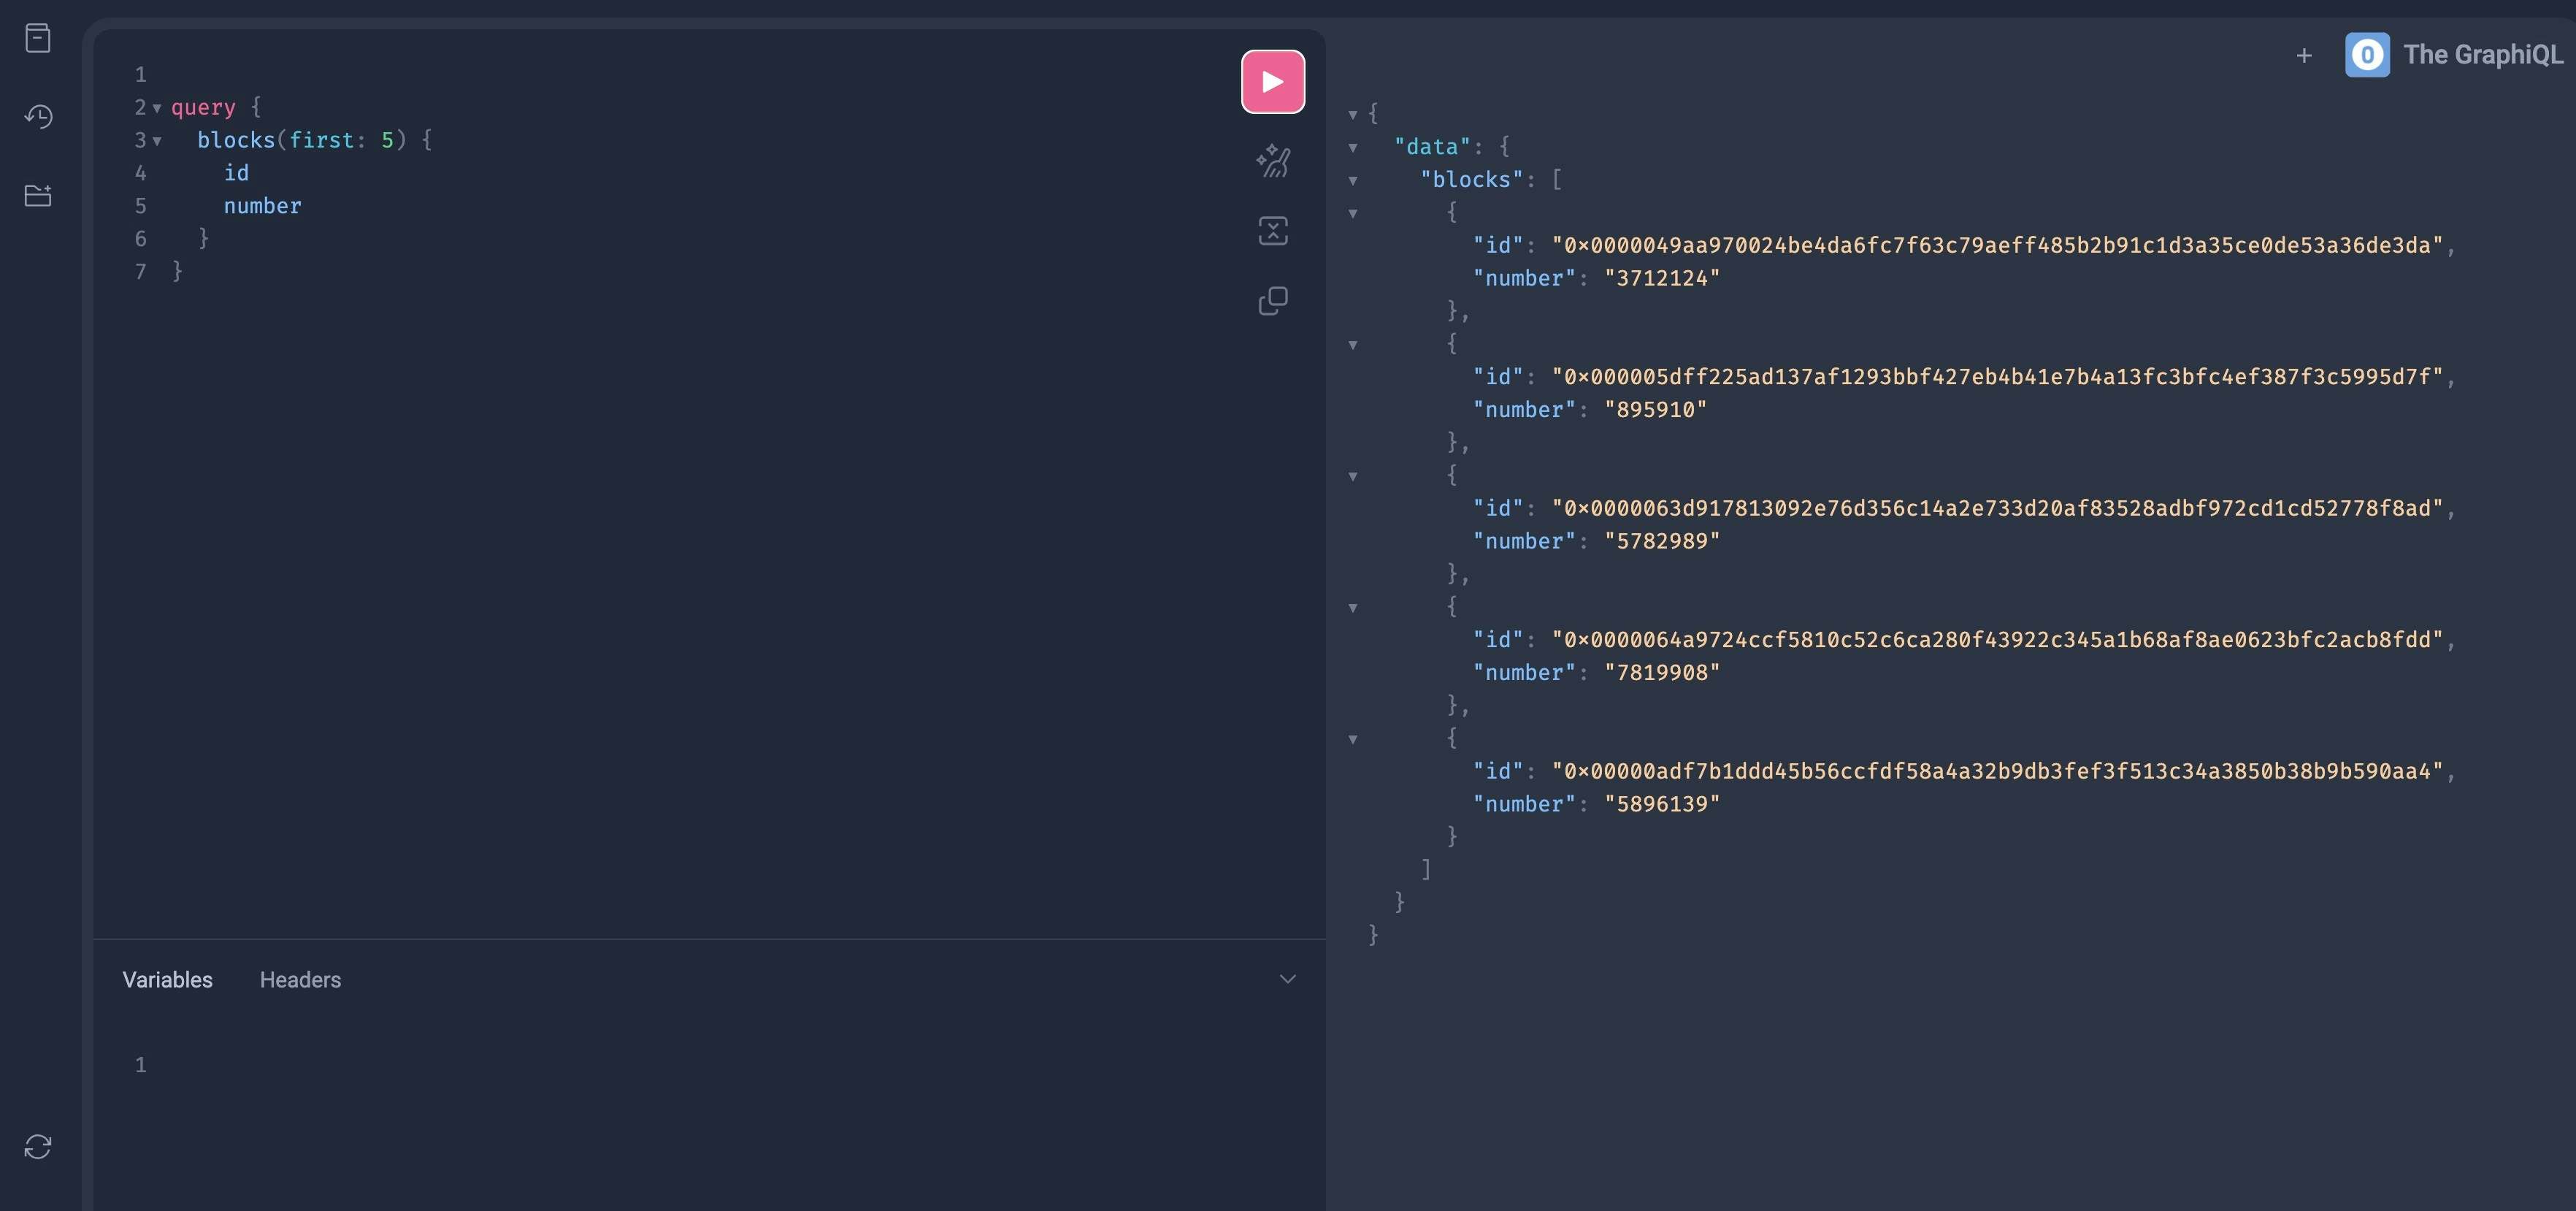Click the number value "5782989"
Viewport: 2576px width, 1211px height.
[1662, 541]
